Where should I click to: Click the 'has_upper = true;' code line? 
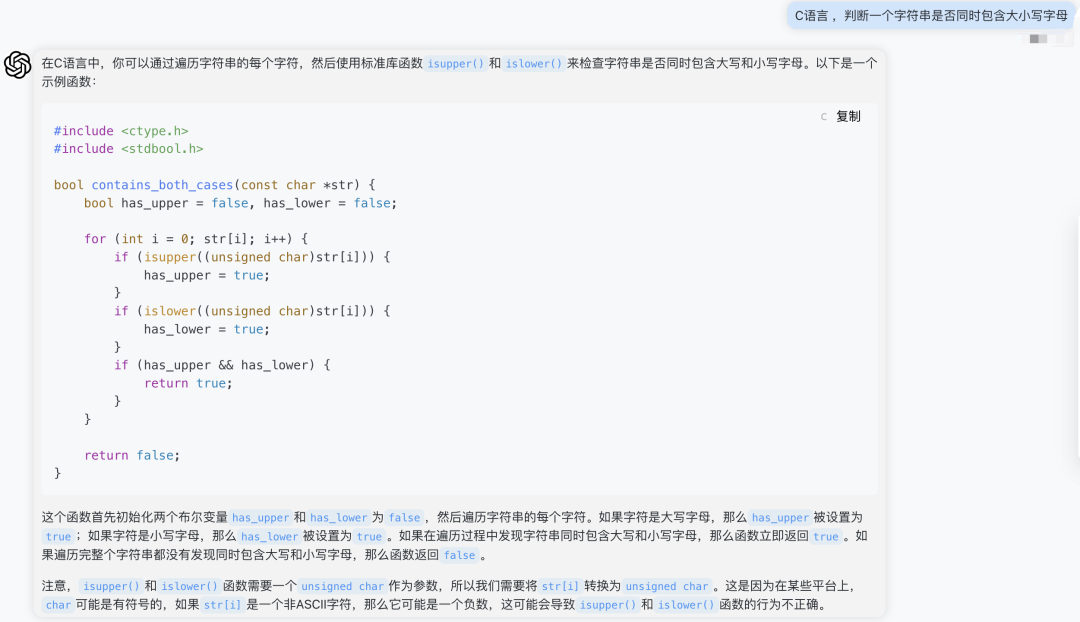pyautogui.click(x=207, y=275)
